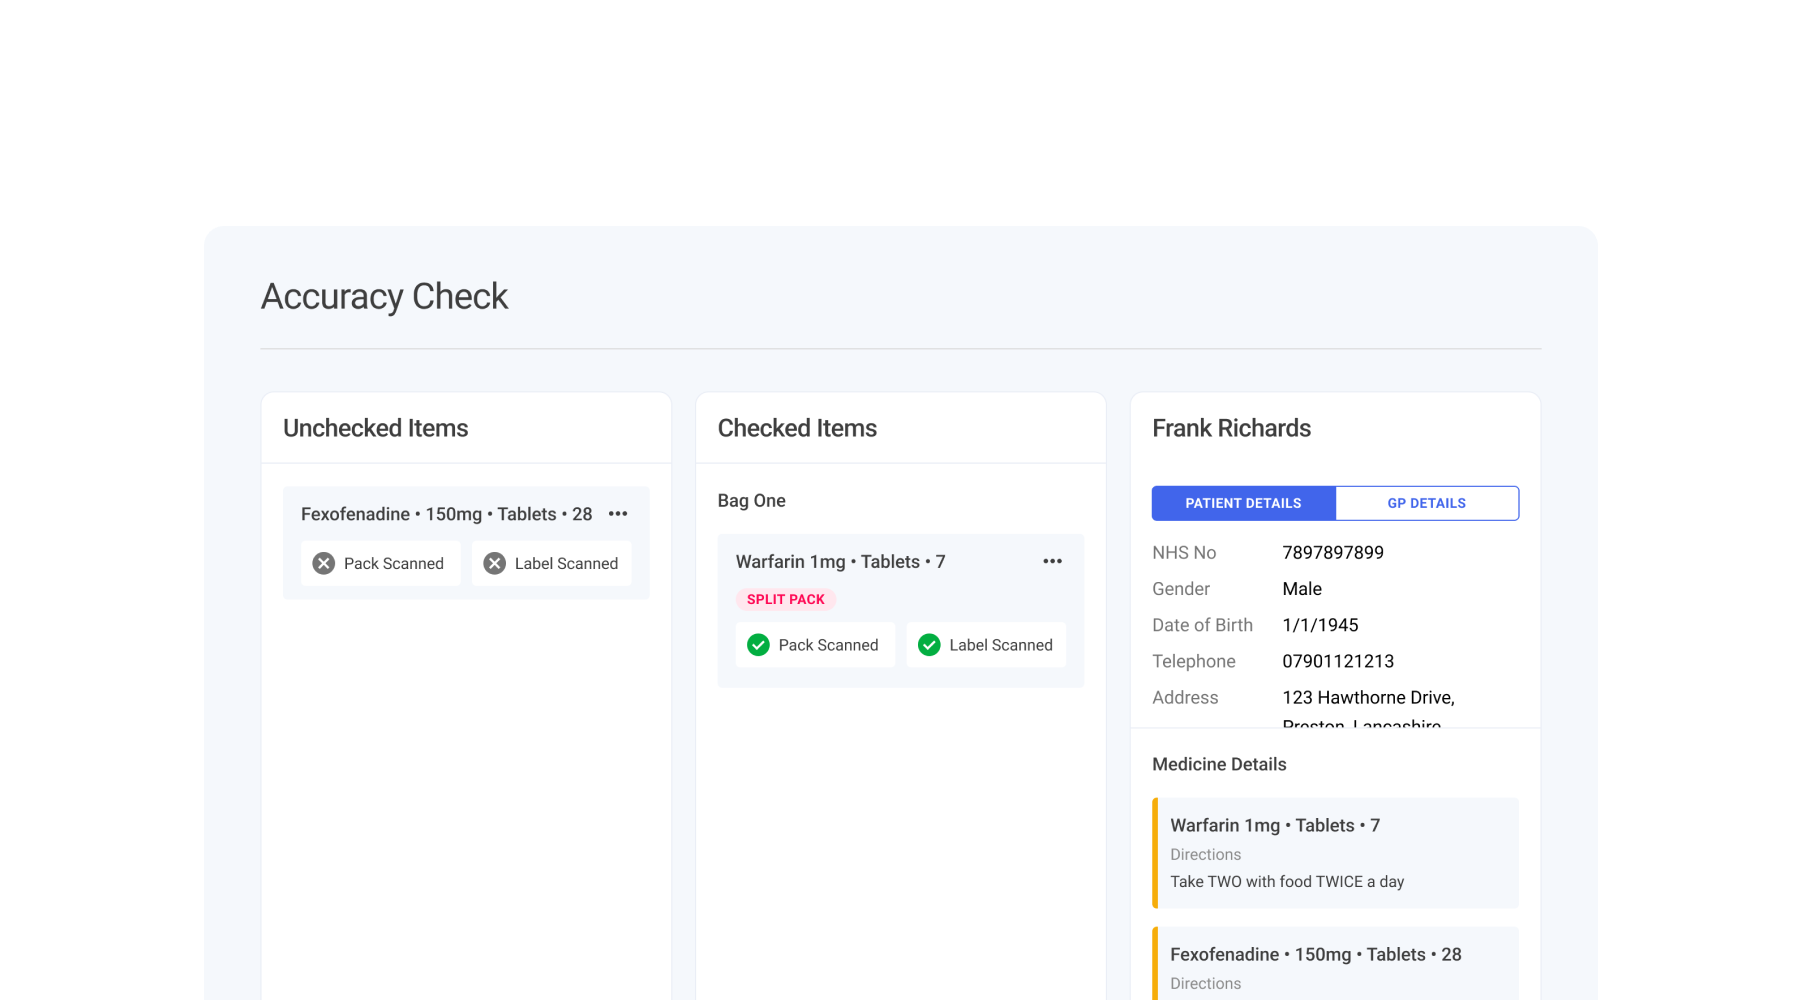Click green check icon beside Label Scanned
Image resolution: width=1800 pixels, height=1000 pixels.
(929, 645)
